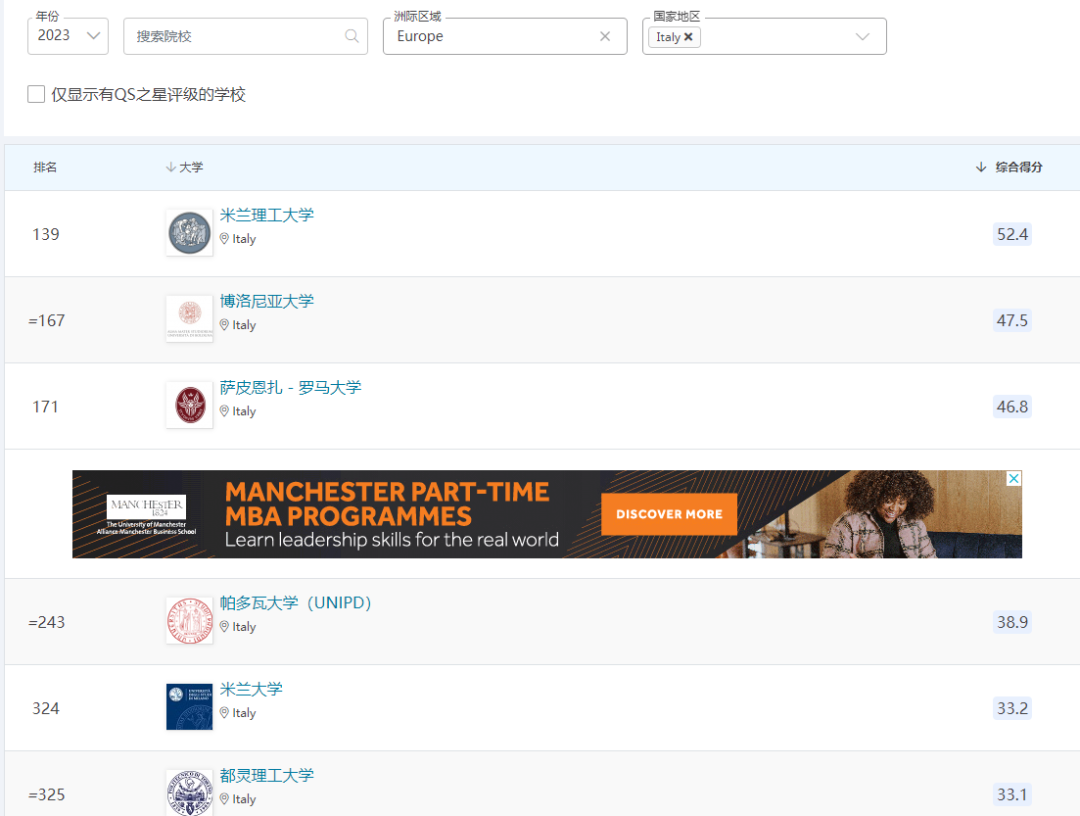The image size is (1080, 816).
Task: Click the Manchester 1824 logo in ad
Action: 146,508
